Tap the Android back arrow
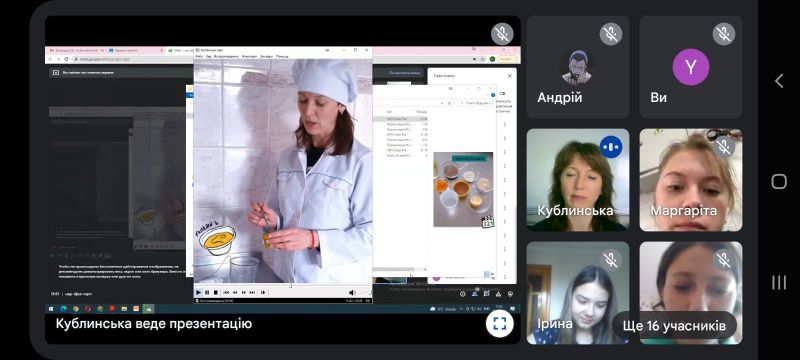The image size is (800, 360). 779,81
